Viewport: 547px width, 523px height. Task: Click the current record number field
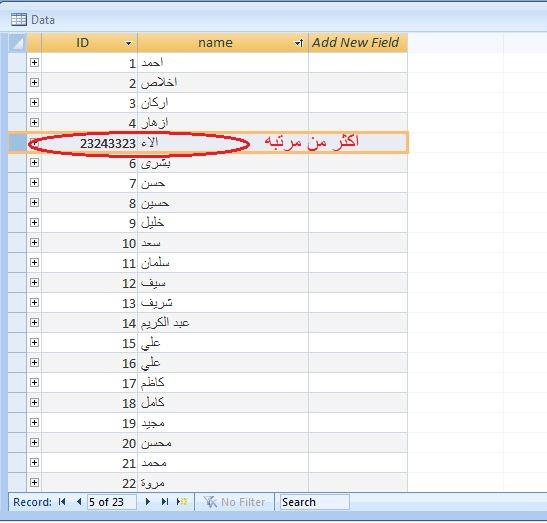[x=111, y=502]
